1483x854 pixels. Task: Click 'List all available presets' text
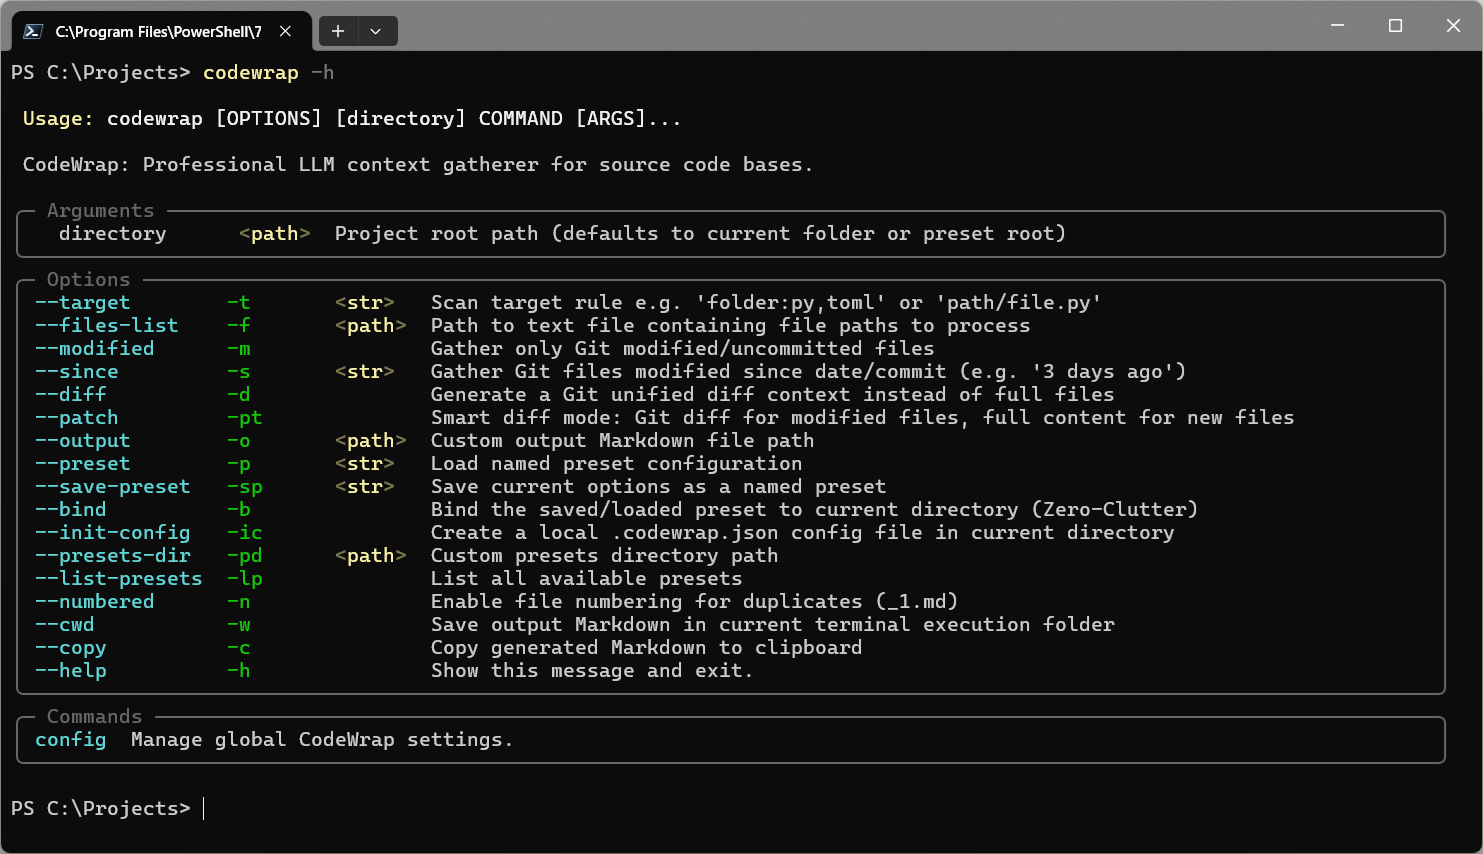click(587, 579)
